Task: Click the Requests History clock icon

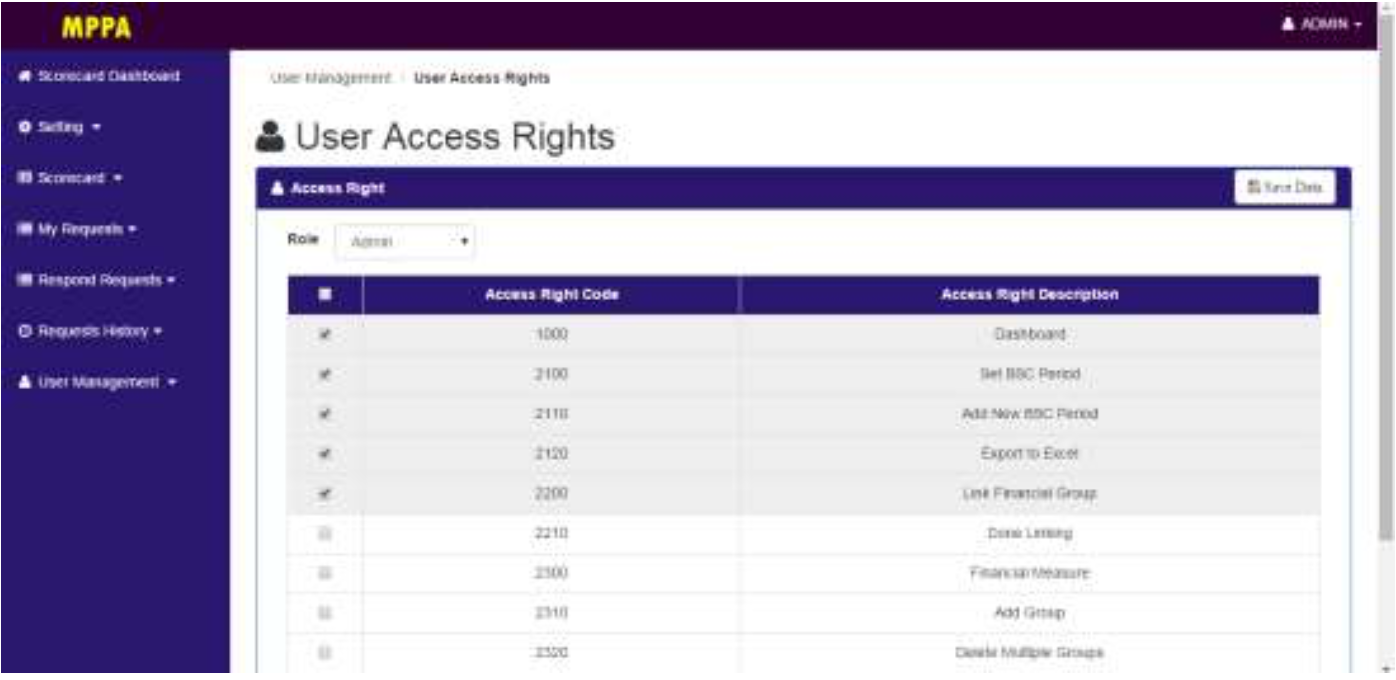Action: click(25, 332)
